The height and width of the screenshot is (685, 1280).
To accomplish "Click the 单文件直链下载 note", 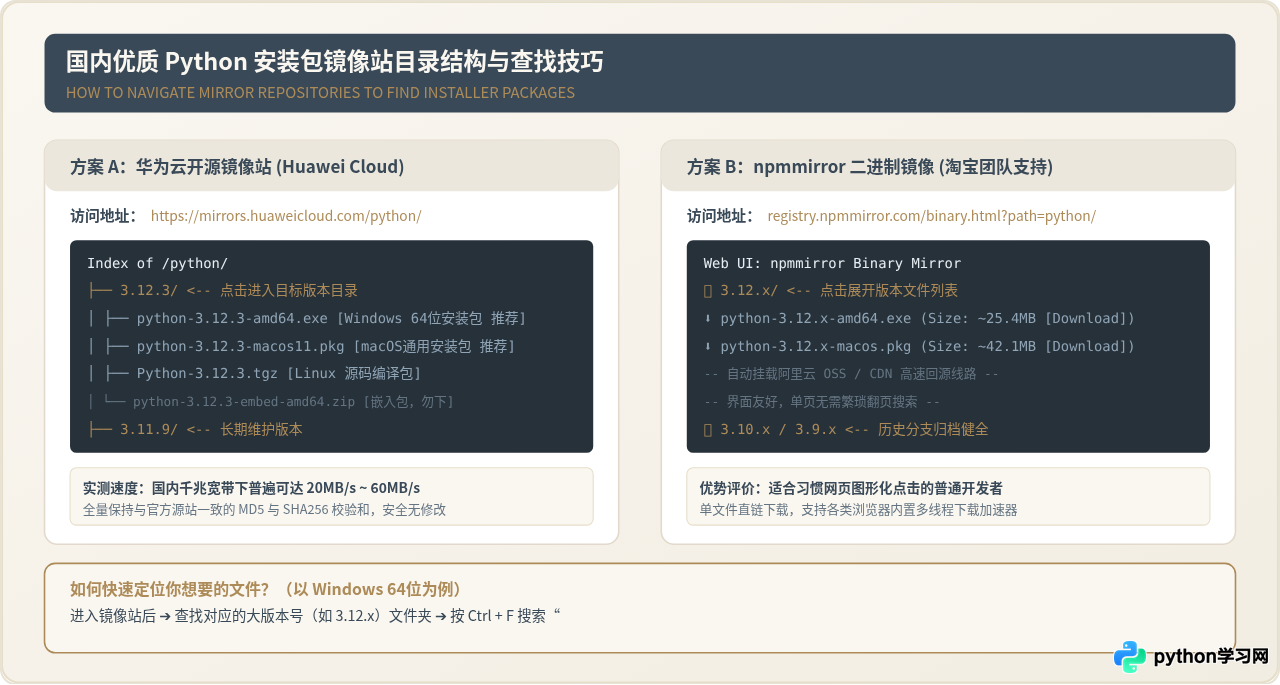I will 858,509.
